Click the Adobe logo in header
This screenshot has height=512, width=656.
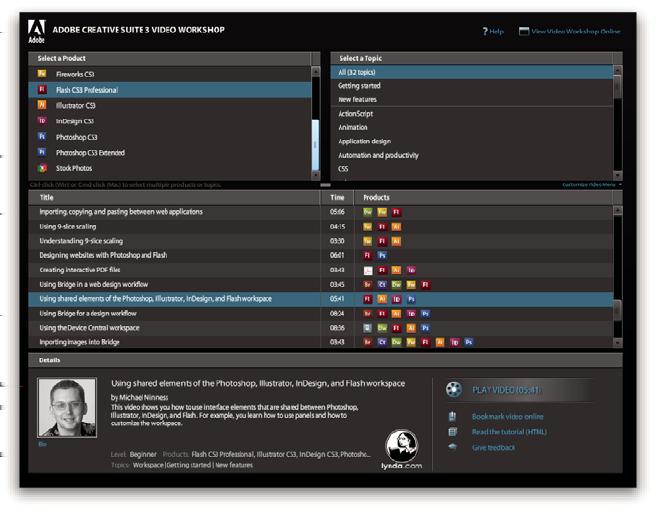[x=36, y=31]
